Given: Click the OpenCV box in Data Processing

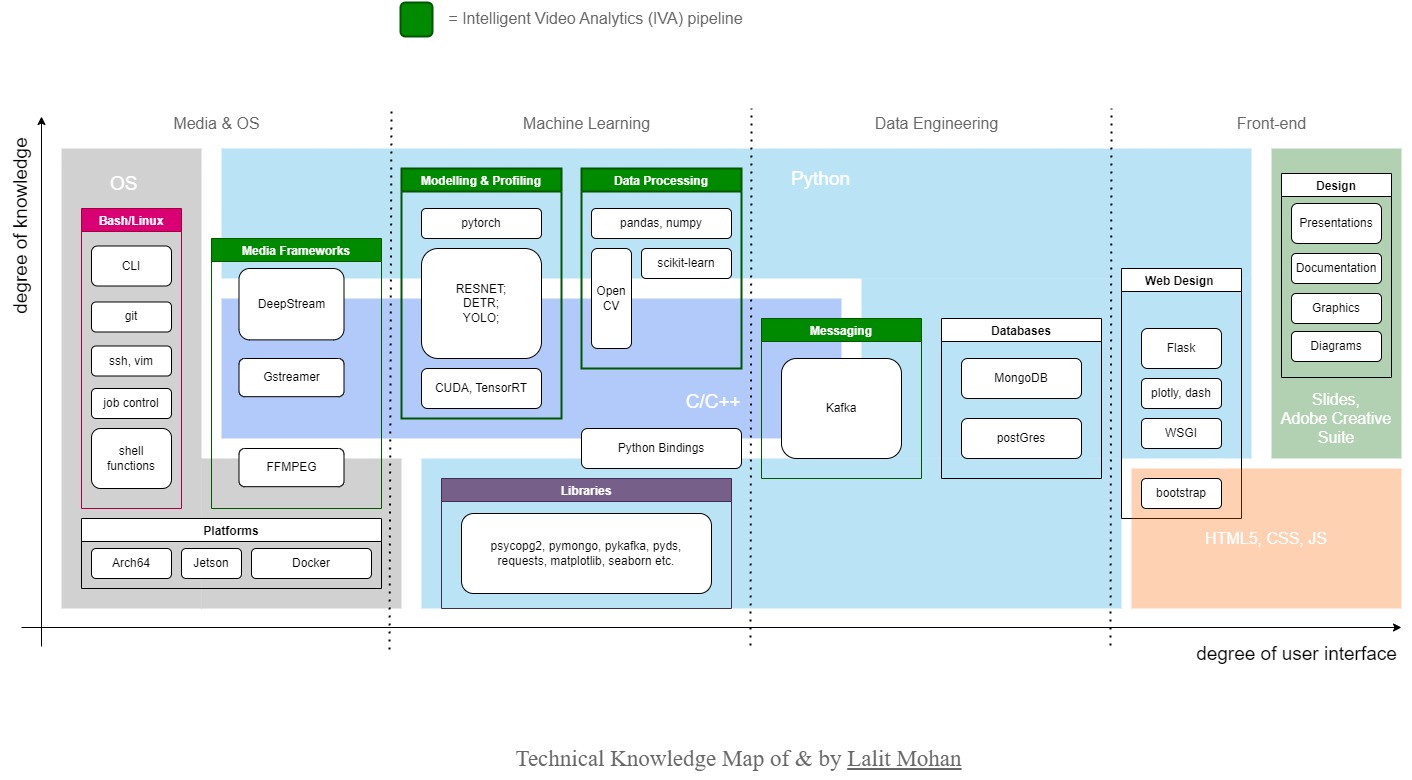Looking at the screenshot, I should (x=611, y=298).
